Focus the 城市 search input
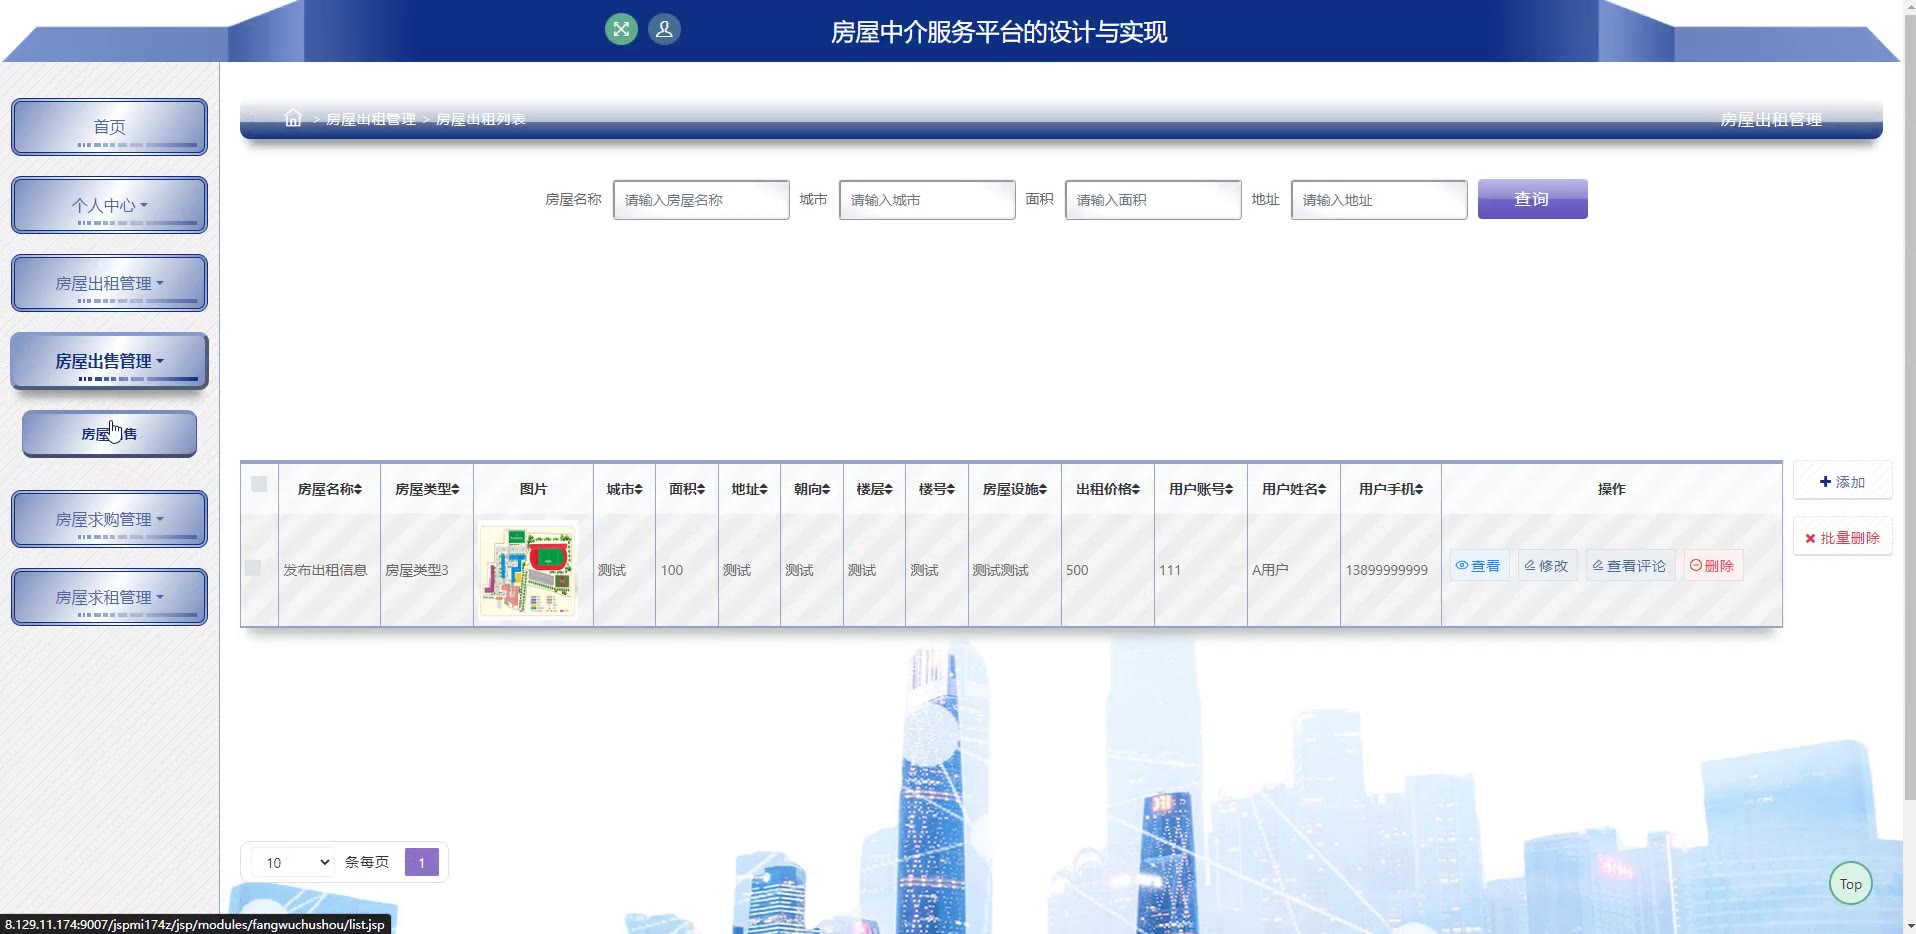Screen dimensions: 1916x934 927,200
